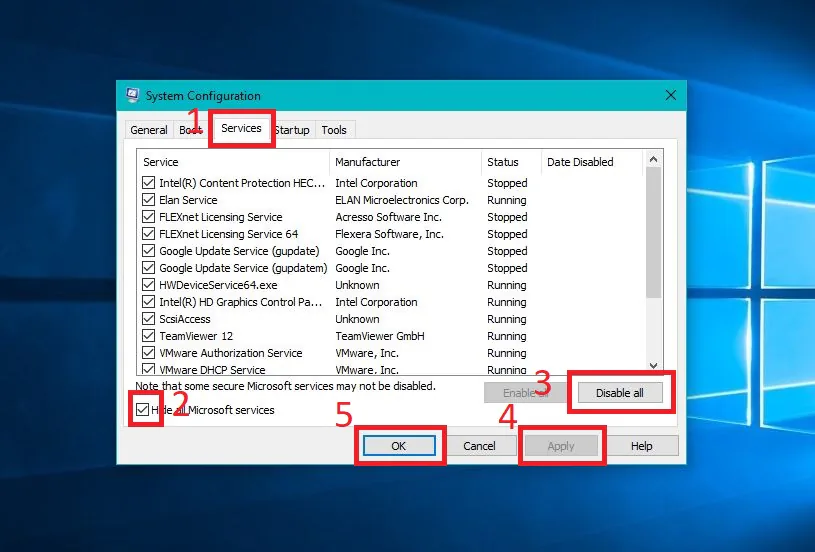The height and width of the screenshot is (552, 815).
Task: Select 'Acresso Software Inc.' manufacturer cell
Action: click(x=388, y=217)
